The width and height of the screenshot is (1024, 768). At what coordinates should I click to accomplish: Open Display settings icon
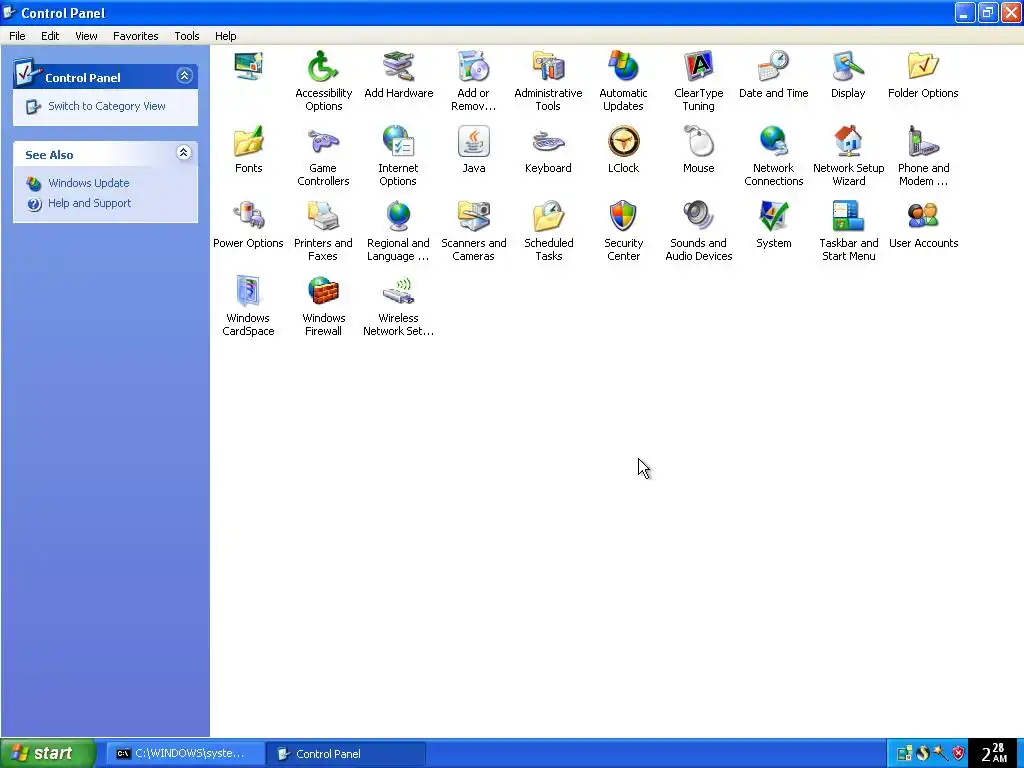[x=848, y=66]
